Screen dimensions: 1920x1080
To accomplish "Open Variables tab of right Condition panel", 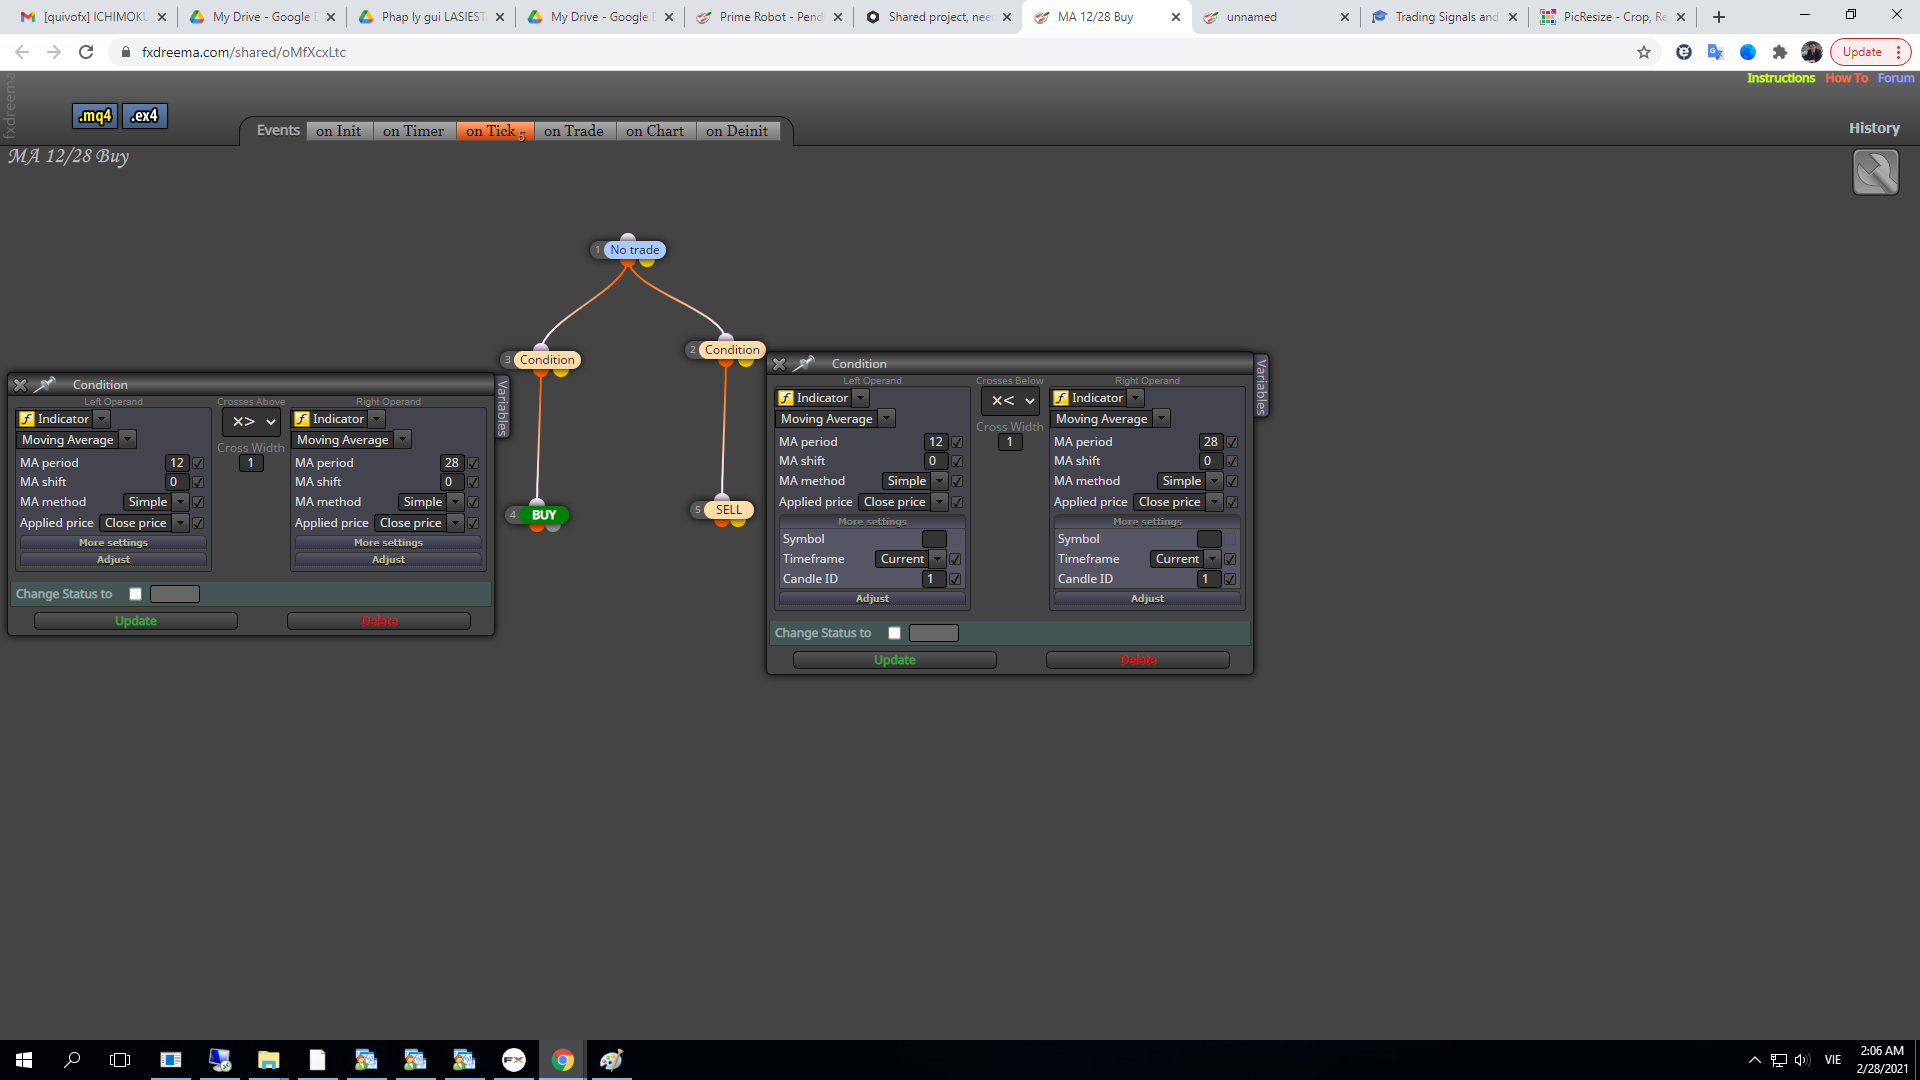I will 1261,386.
